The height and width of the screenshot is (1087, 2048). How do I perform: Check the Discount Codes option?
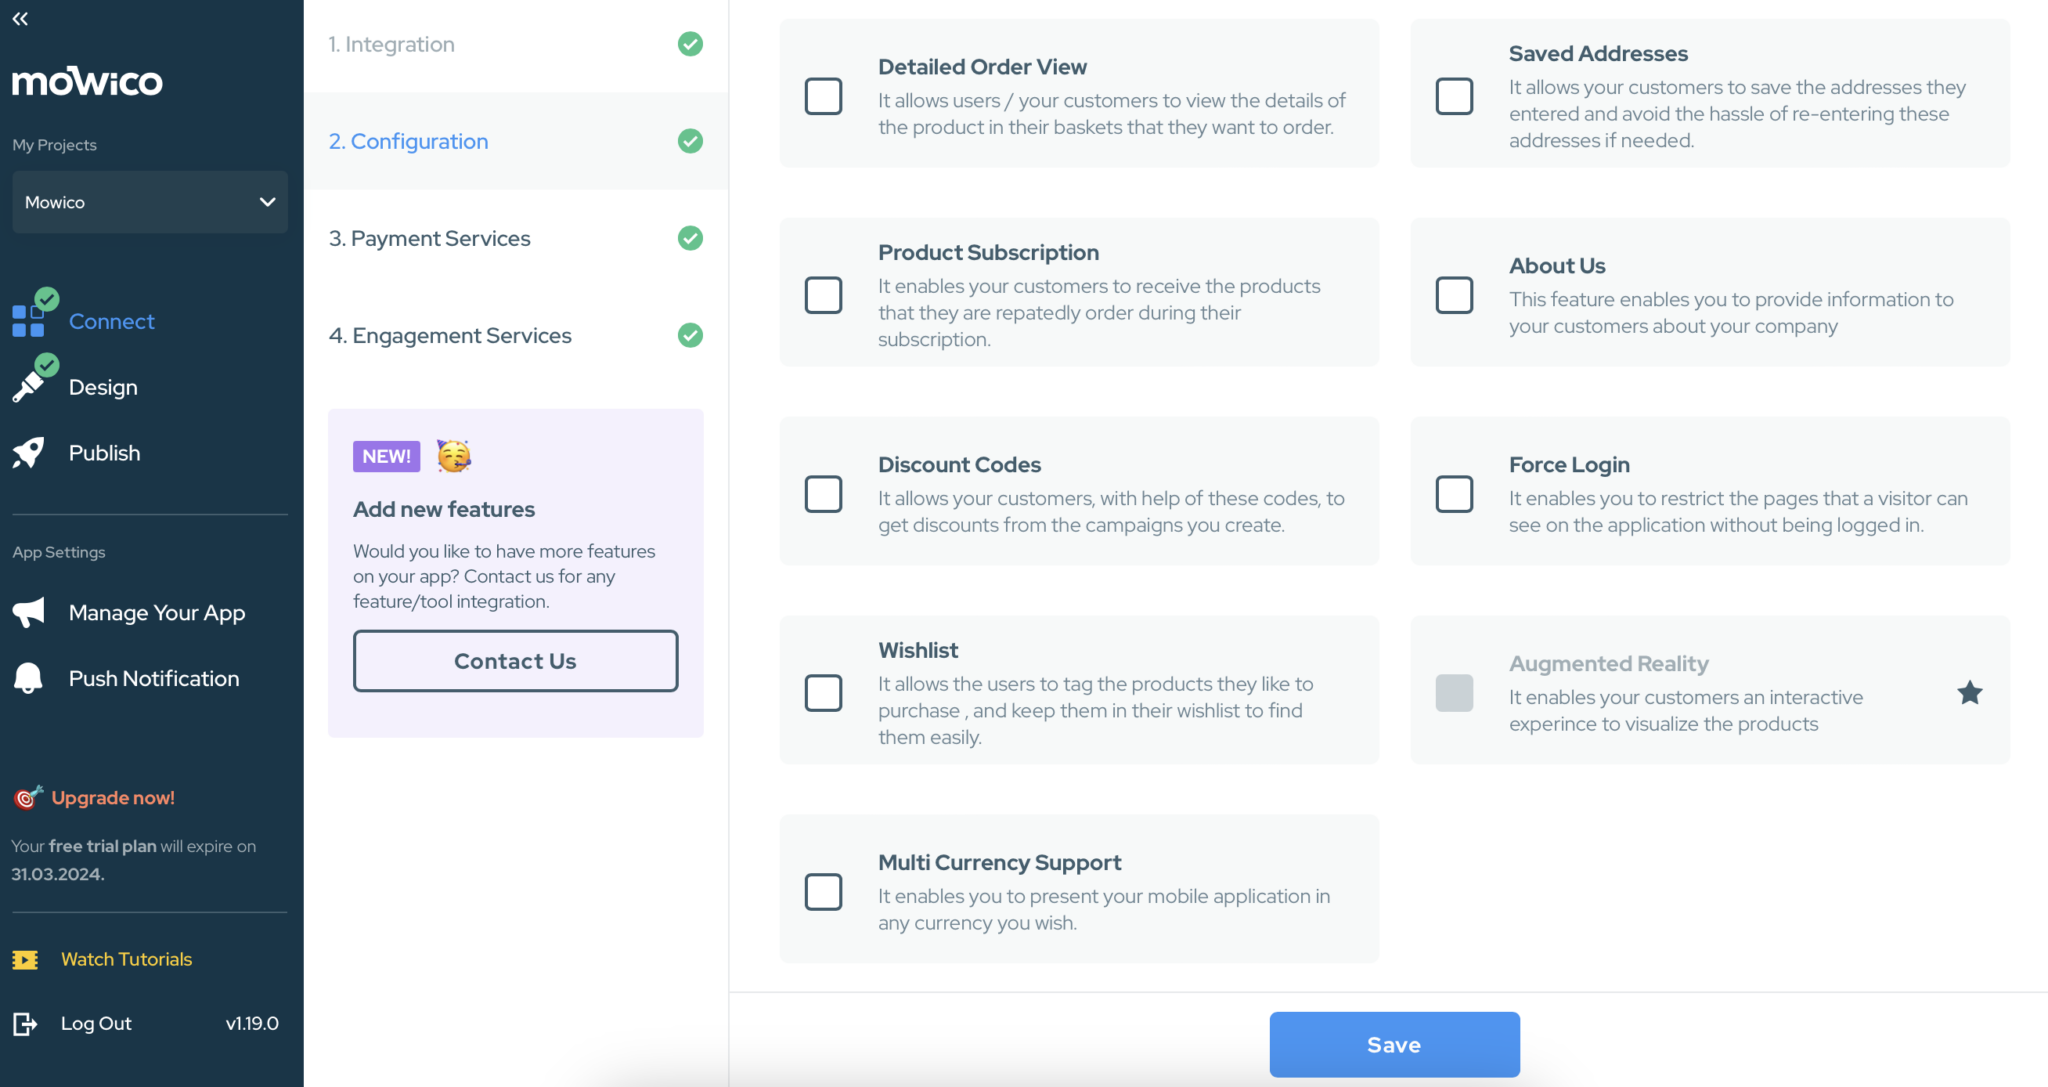[x=823, y=494]
